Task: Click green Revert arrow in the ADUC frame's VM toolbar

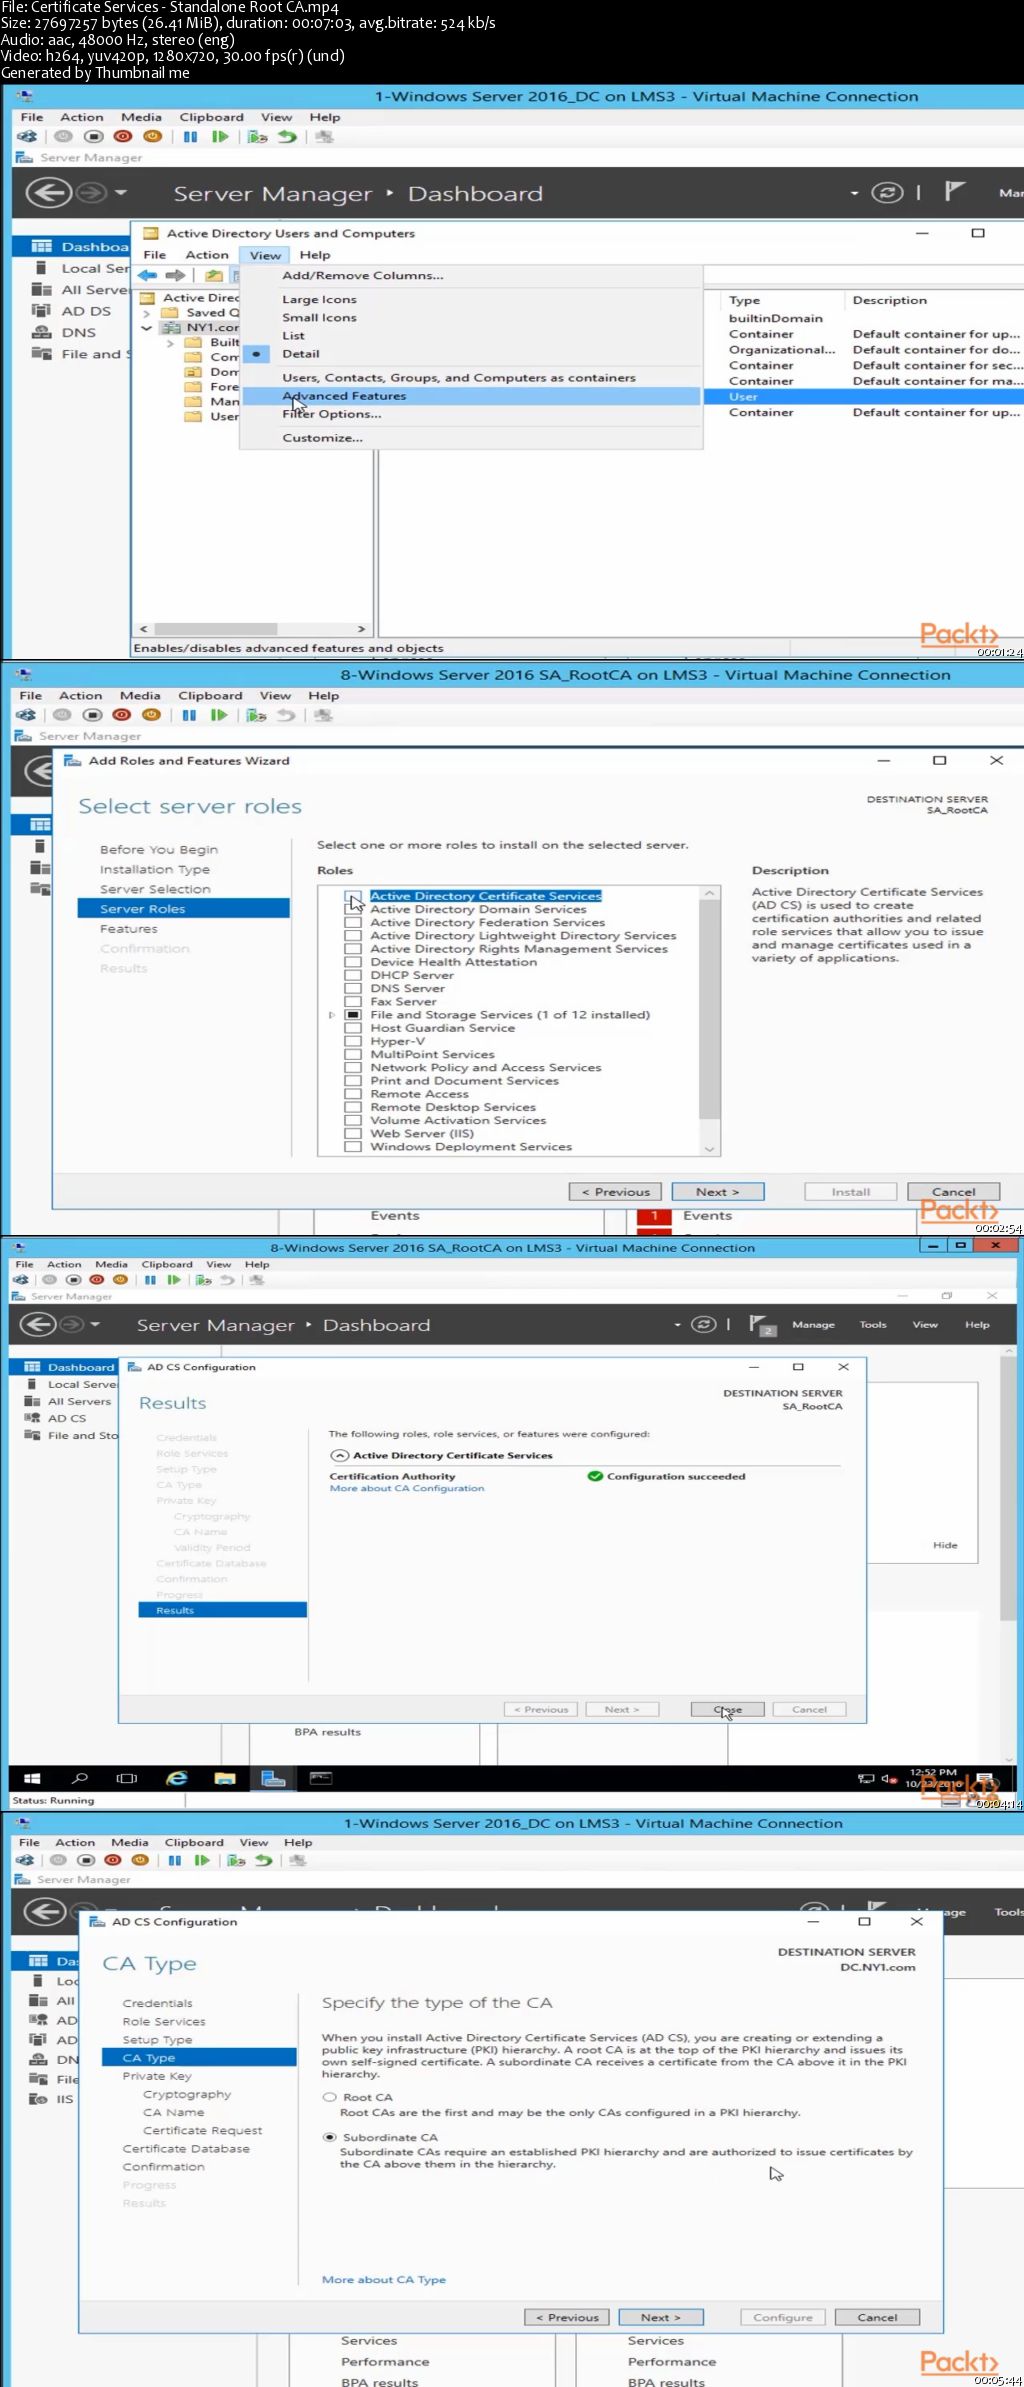Action: click(288, 137)
